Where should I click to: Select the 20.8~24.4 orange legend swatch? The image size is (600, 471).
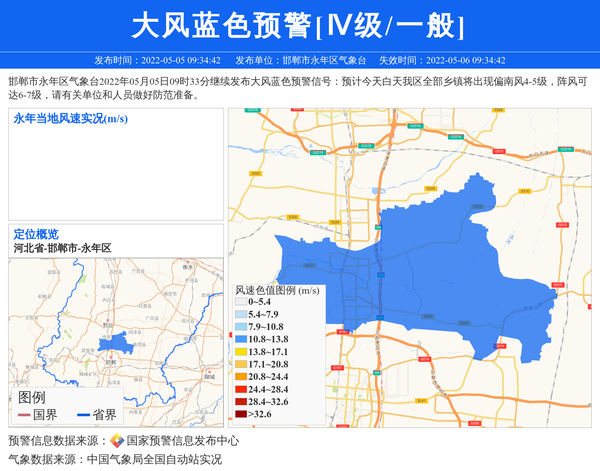click(240, 377)
